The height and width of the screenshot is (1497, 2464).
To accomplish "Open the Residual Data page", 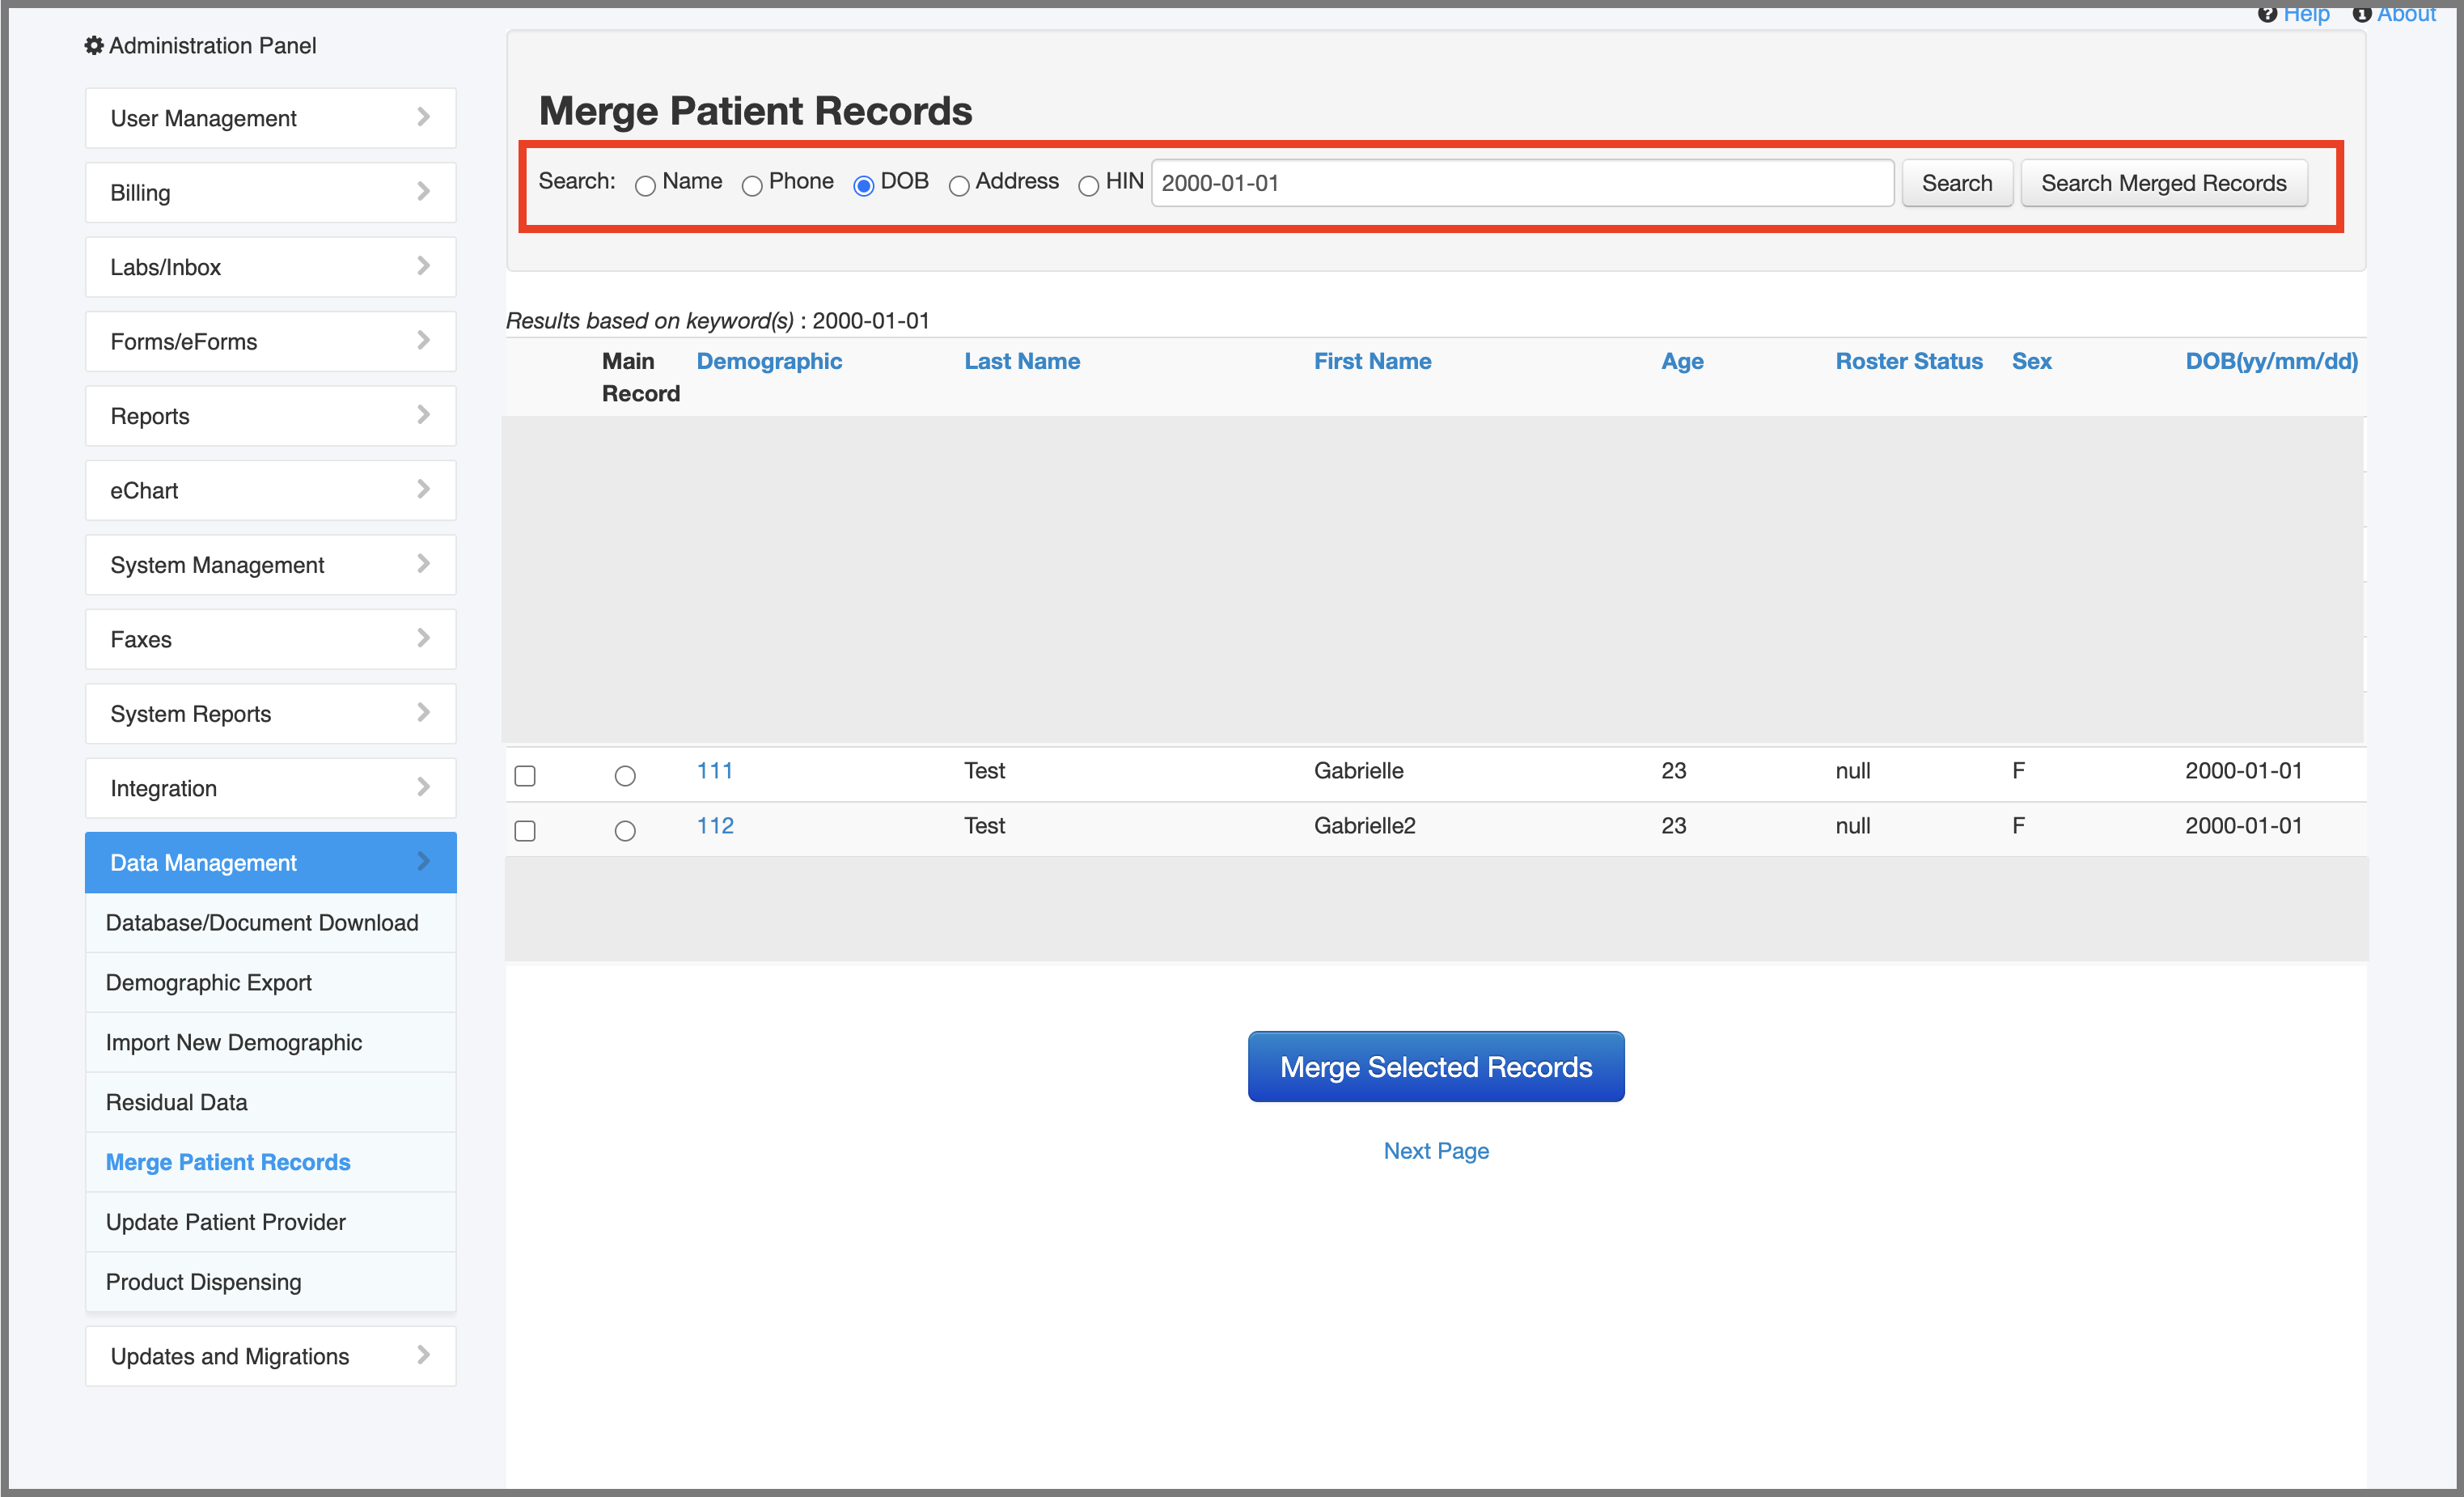I will 270,1102.
